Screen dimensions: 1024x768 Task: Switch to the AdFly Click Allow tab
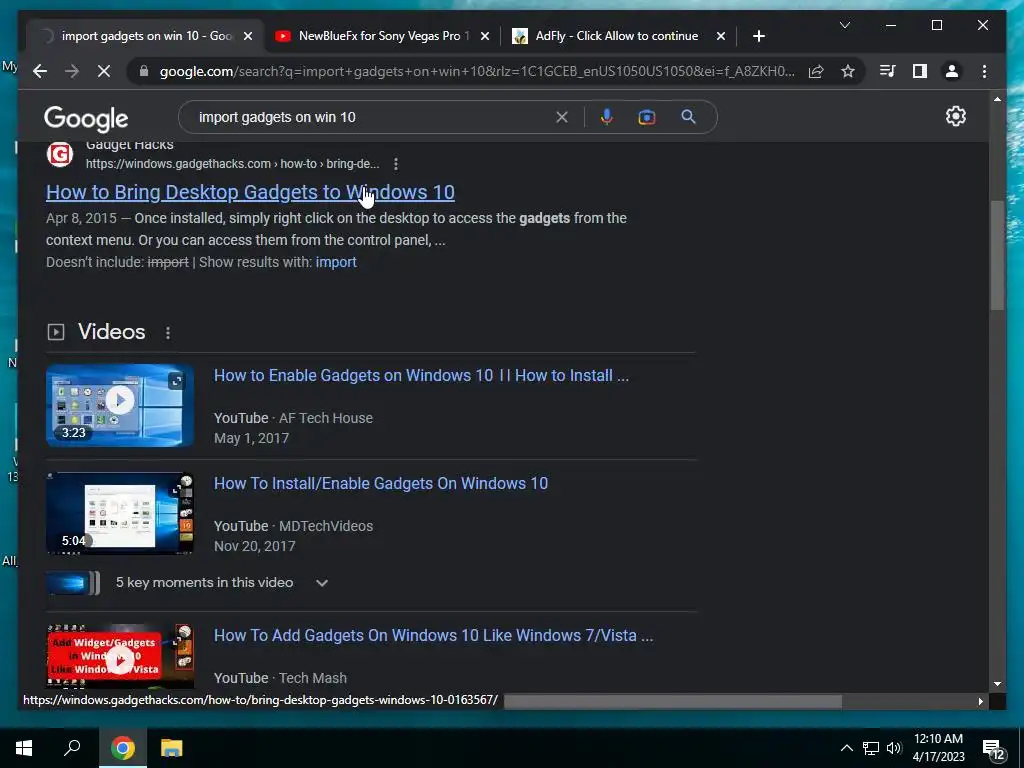pos(617,36)
